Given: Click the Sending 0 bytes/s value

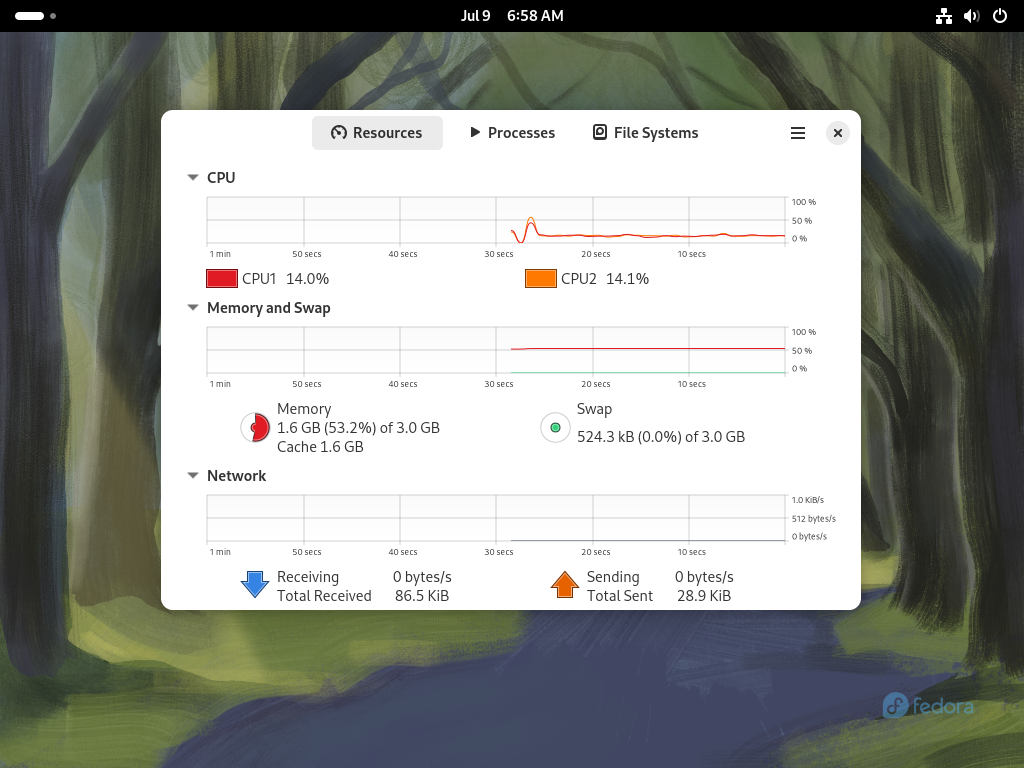Looking at the screenshot, I should pos(704,577).
